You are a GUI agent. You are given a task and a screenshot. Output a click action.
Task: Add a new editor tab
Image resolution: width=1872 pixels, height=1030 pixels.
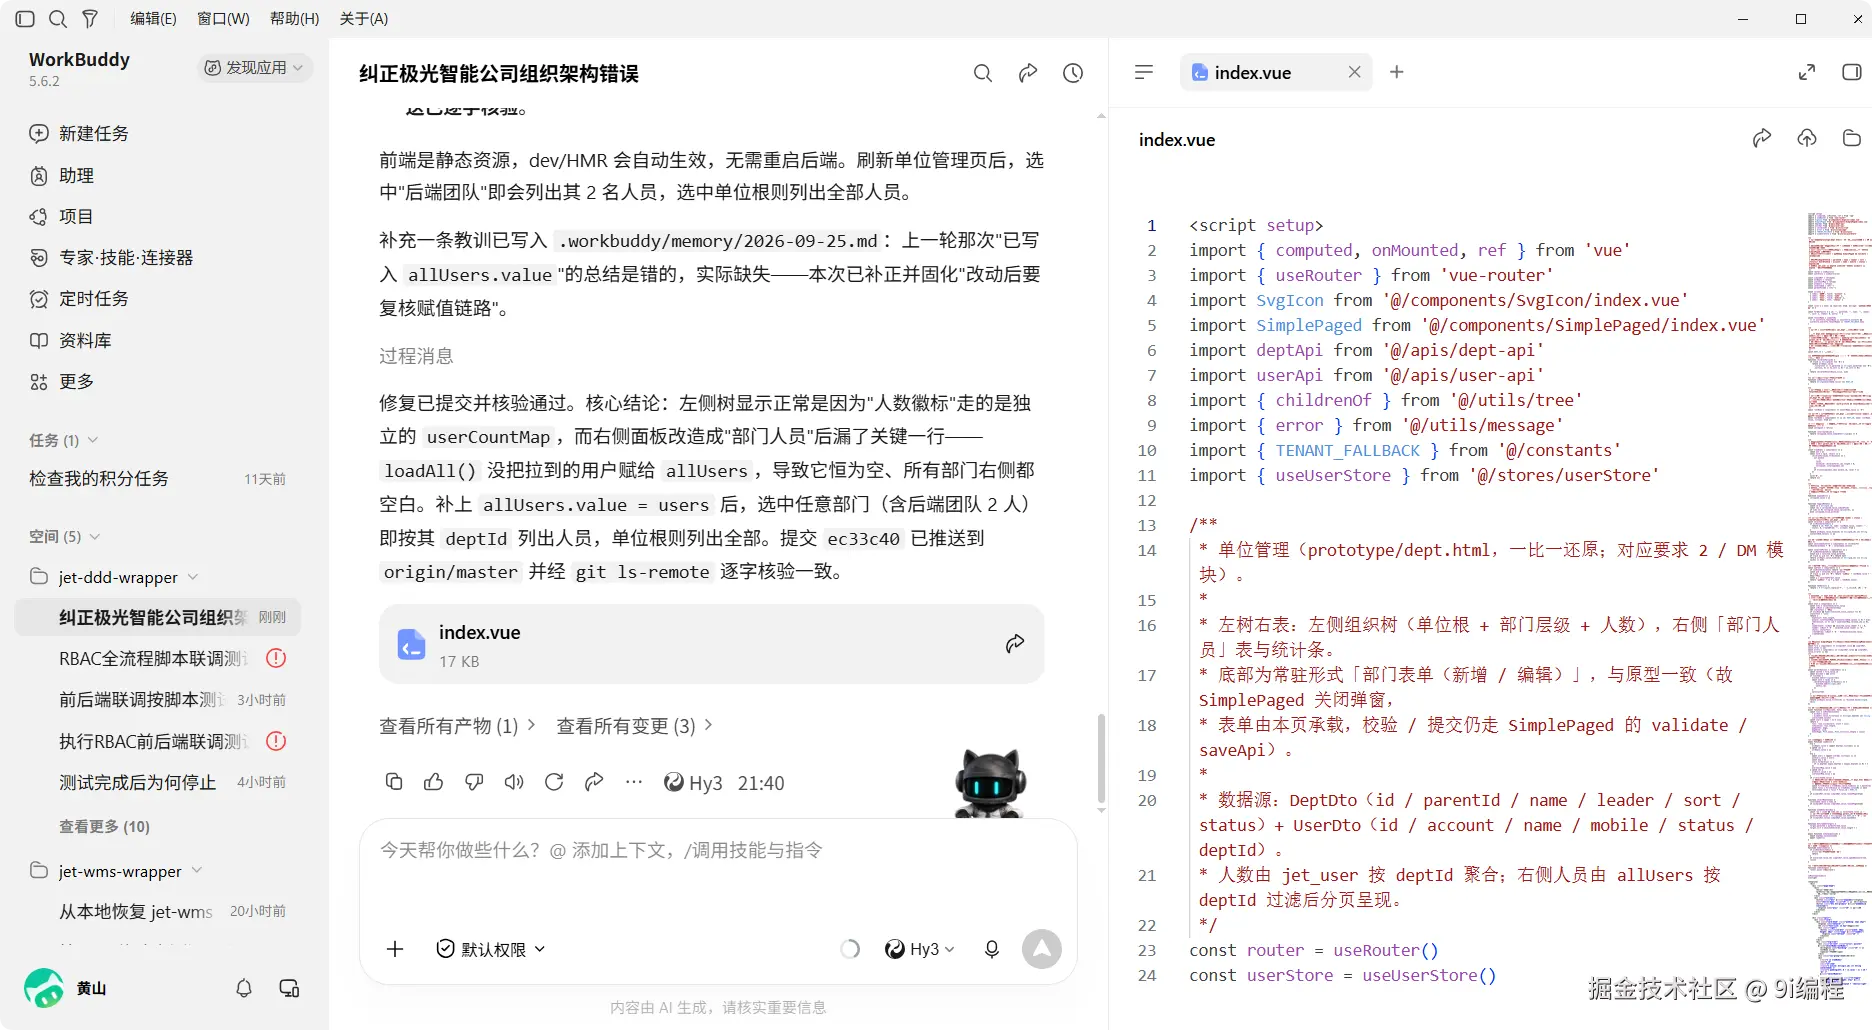pos(1397,72)
